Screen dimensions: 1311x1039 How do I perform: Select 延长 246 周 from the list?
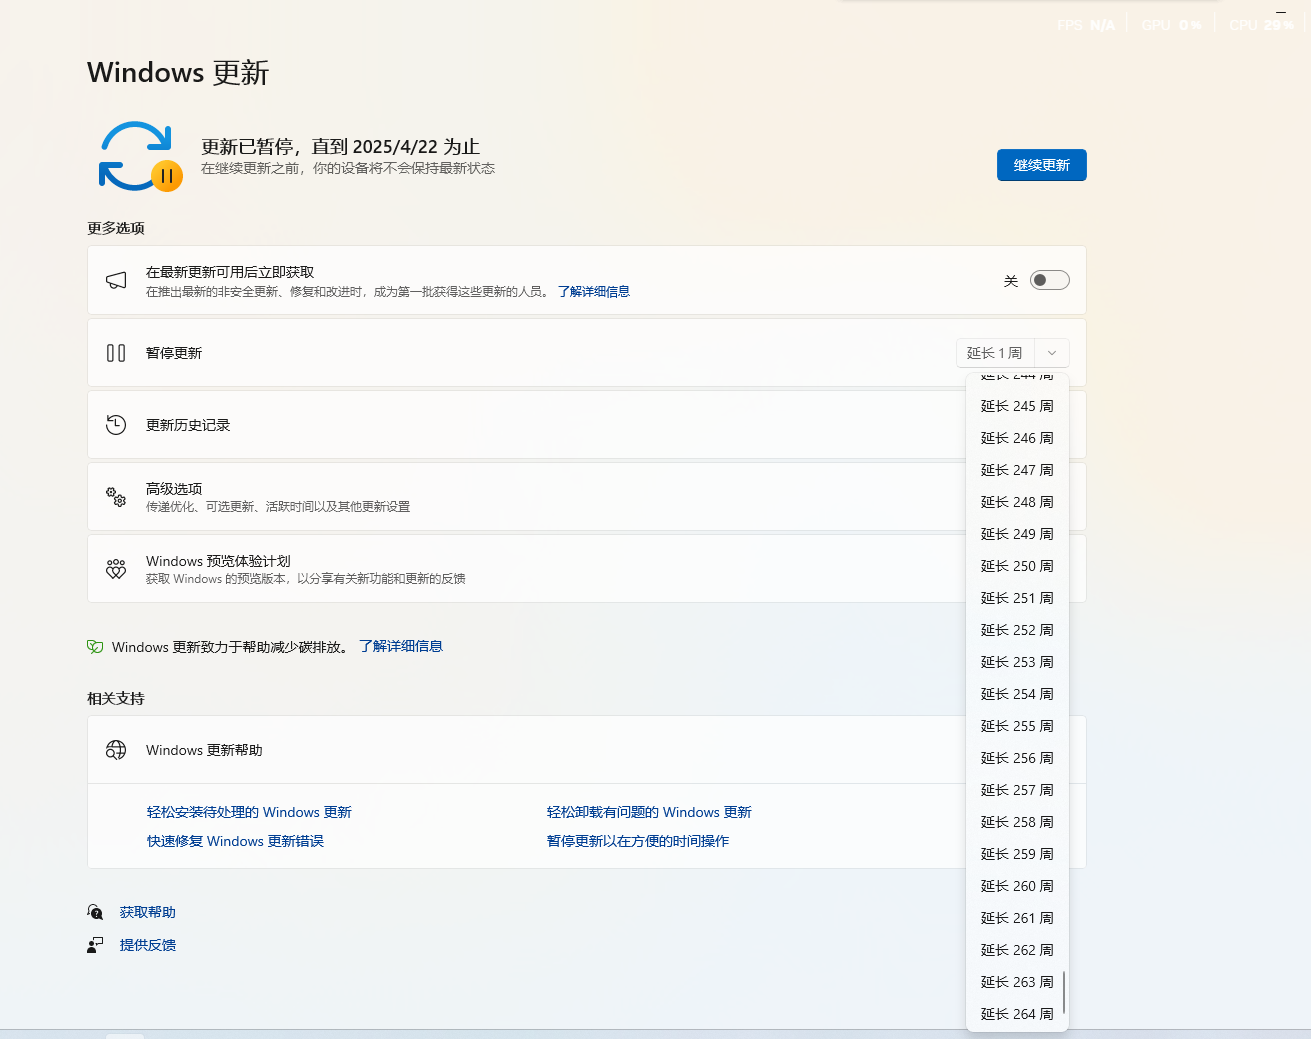tap(1017, 438)
